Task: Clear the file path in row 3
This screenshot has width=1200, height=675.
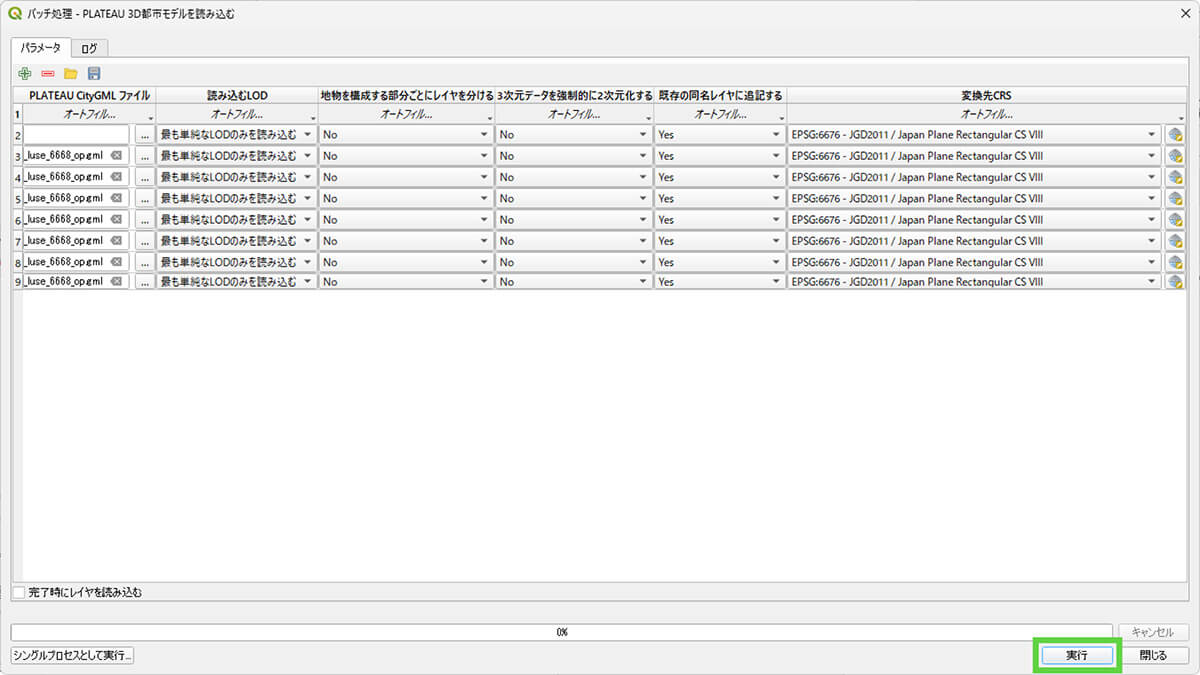Action: point(116,155)
